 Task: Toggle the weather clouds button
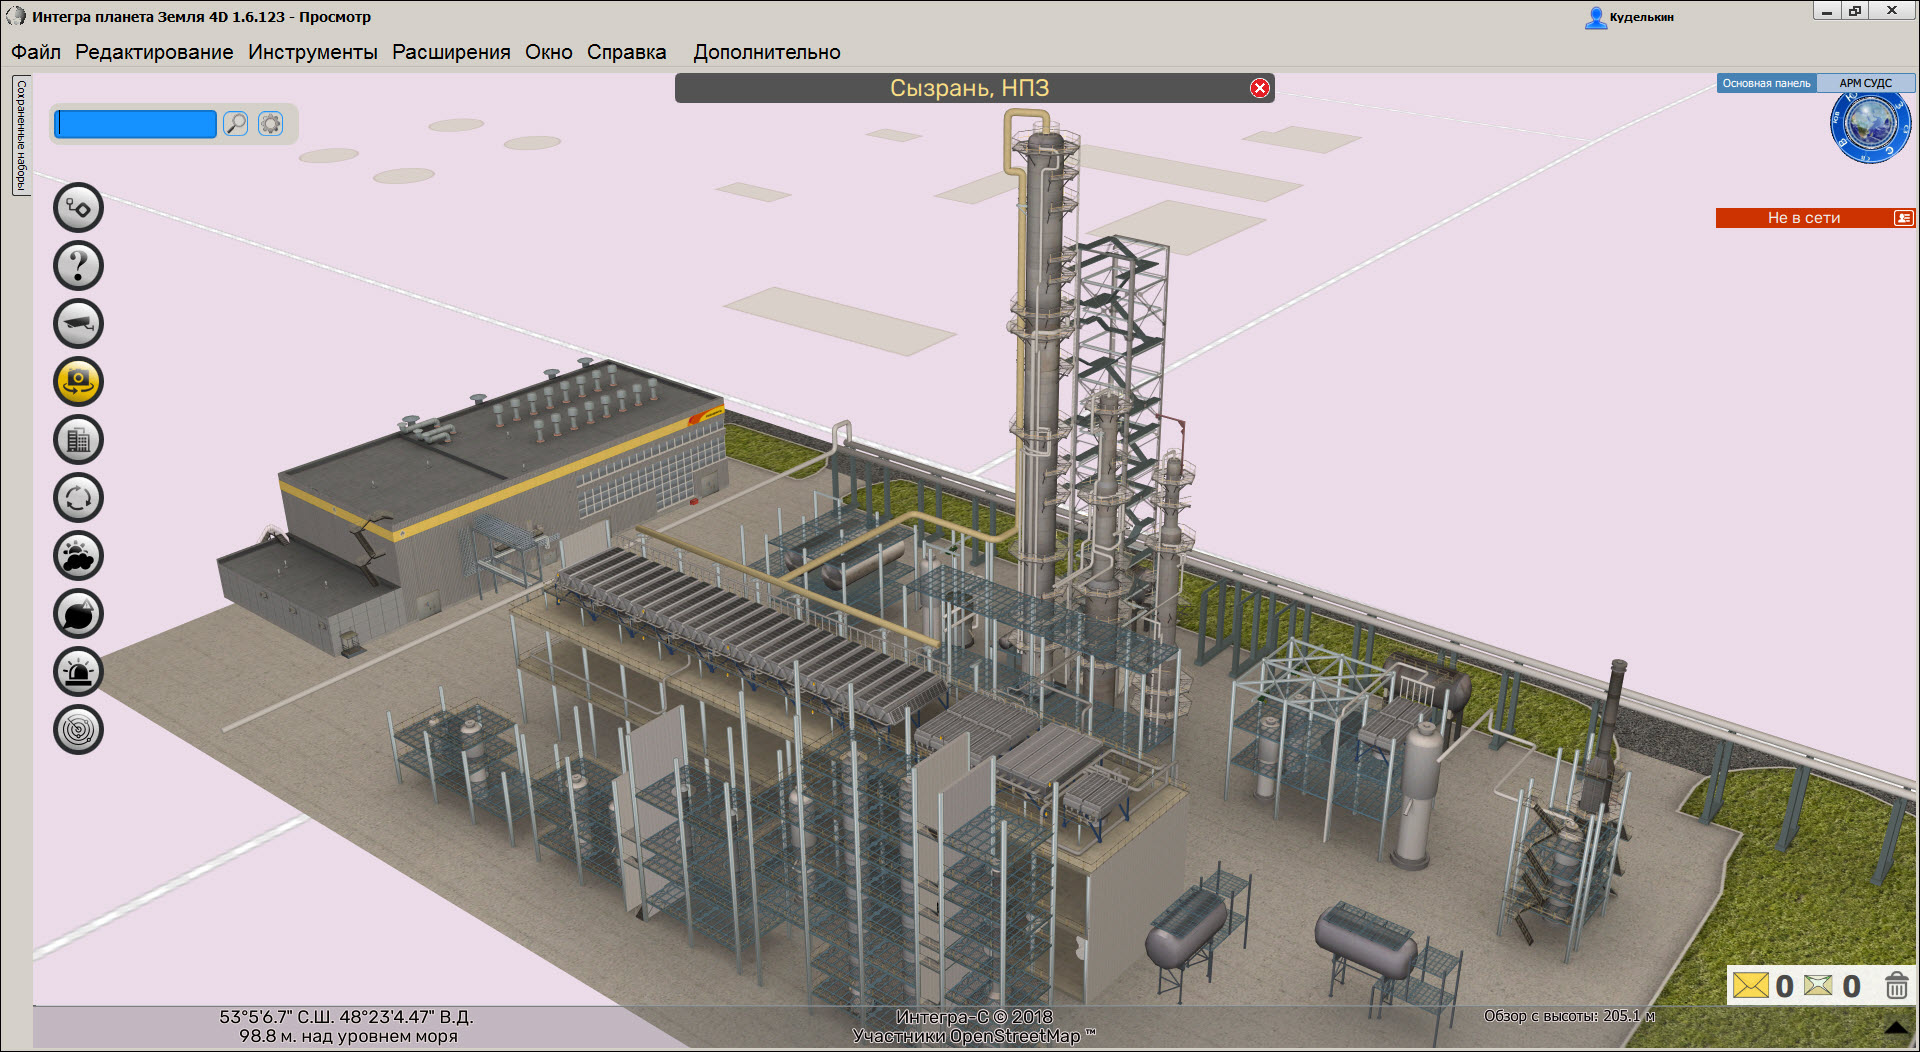pos(78,556)
